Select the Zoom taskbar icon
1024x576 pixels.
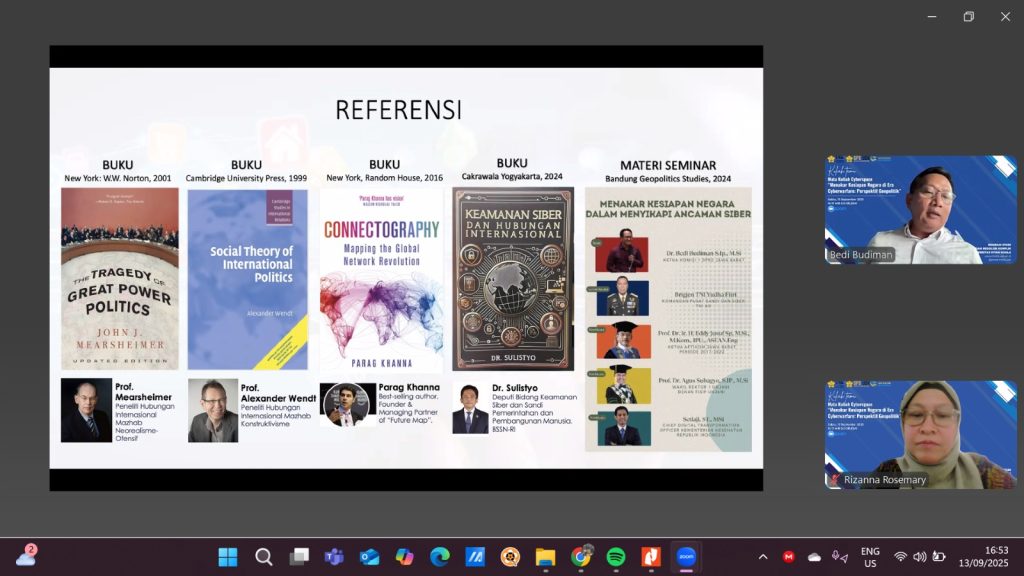coord(686,557)
